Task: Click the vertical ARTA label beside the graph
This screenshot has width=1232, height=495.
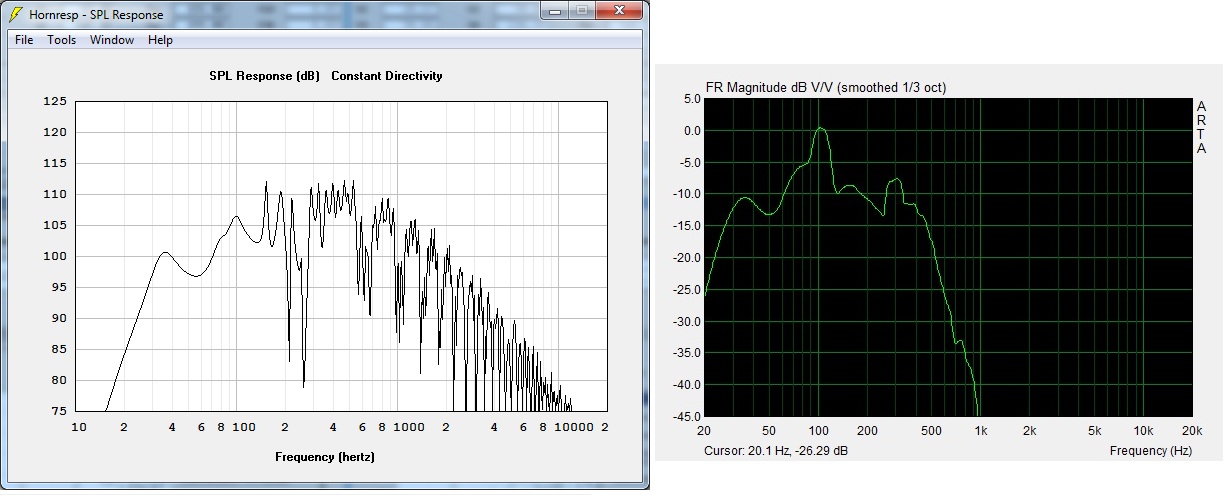Action: point(1201,127)
